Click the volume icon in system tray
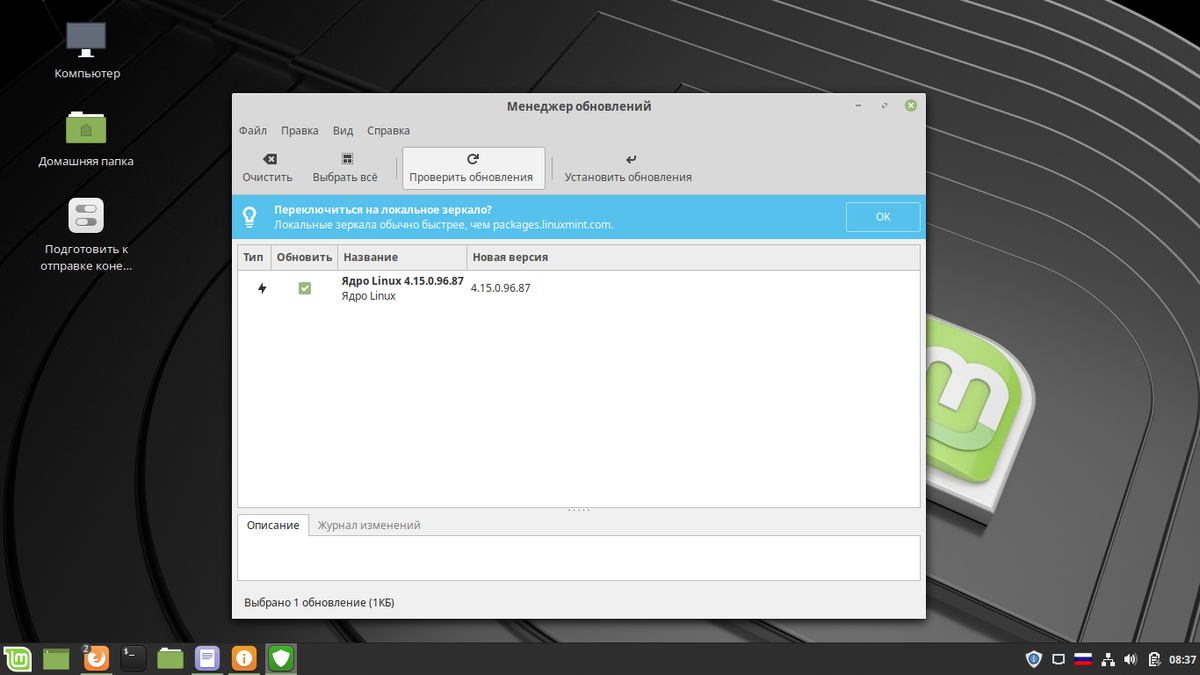Viewport: 1200px width, 675px height. tap(1130, 658)
